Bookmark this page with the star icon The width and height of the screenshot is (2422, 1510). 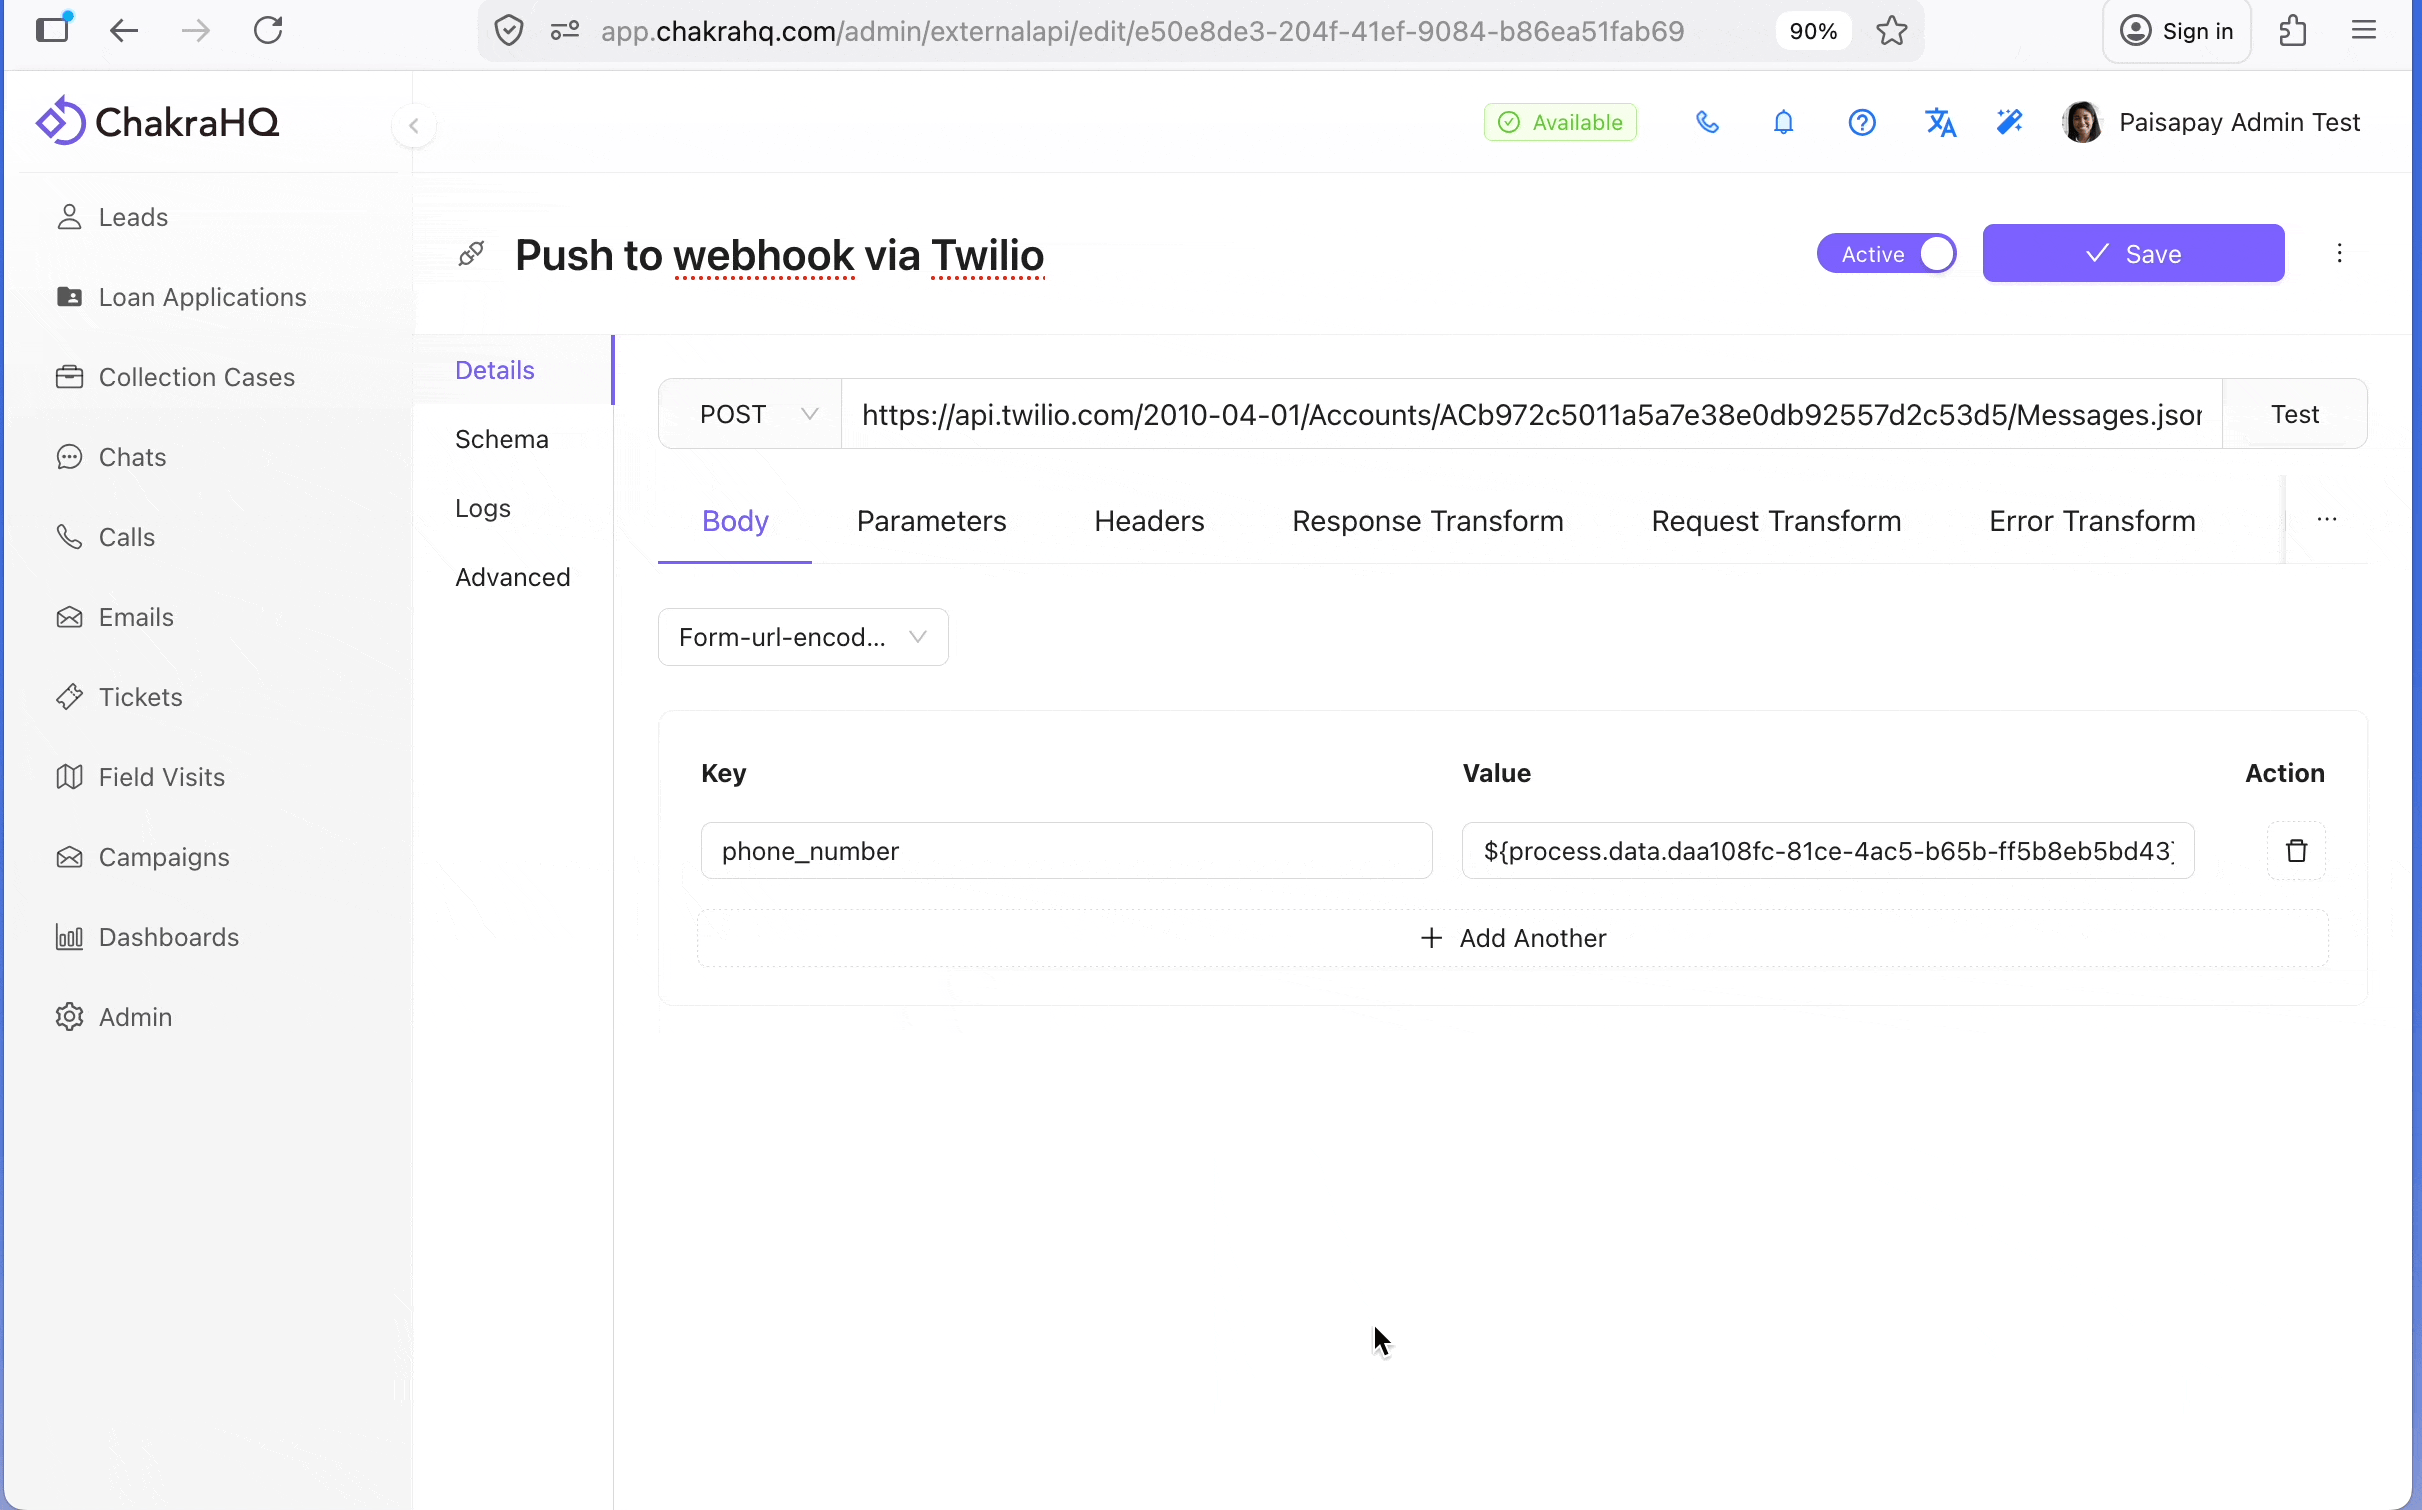[x=1891, y=31]
